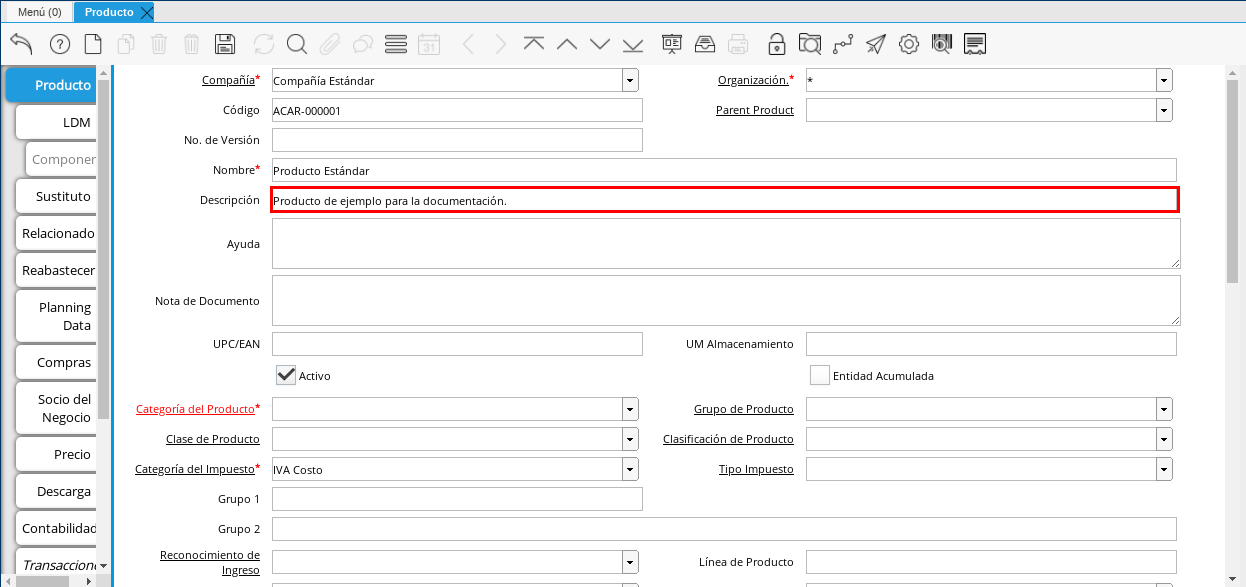Click into the Código field

pos(457,110)
